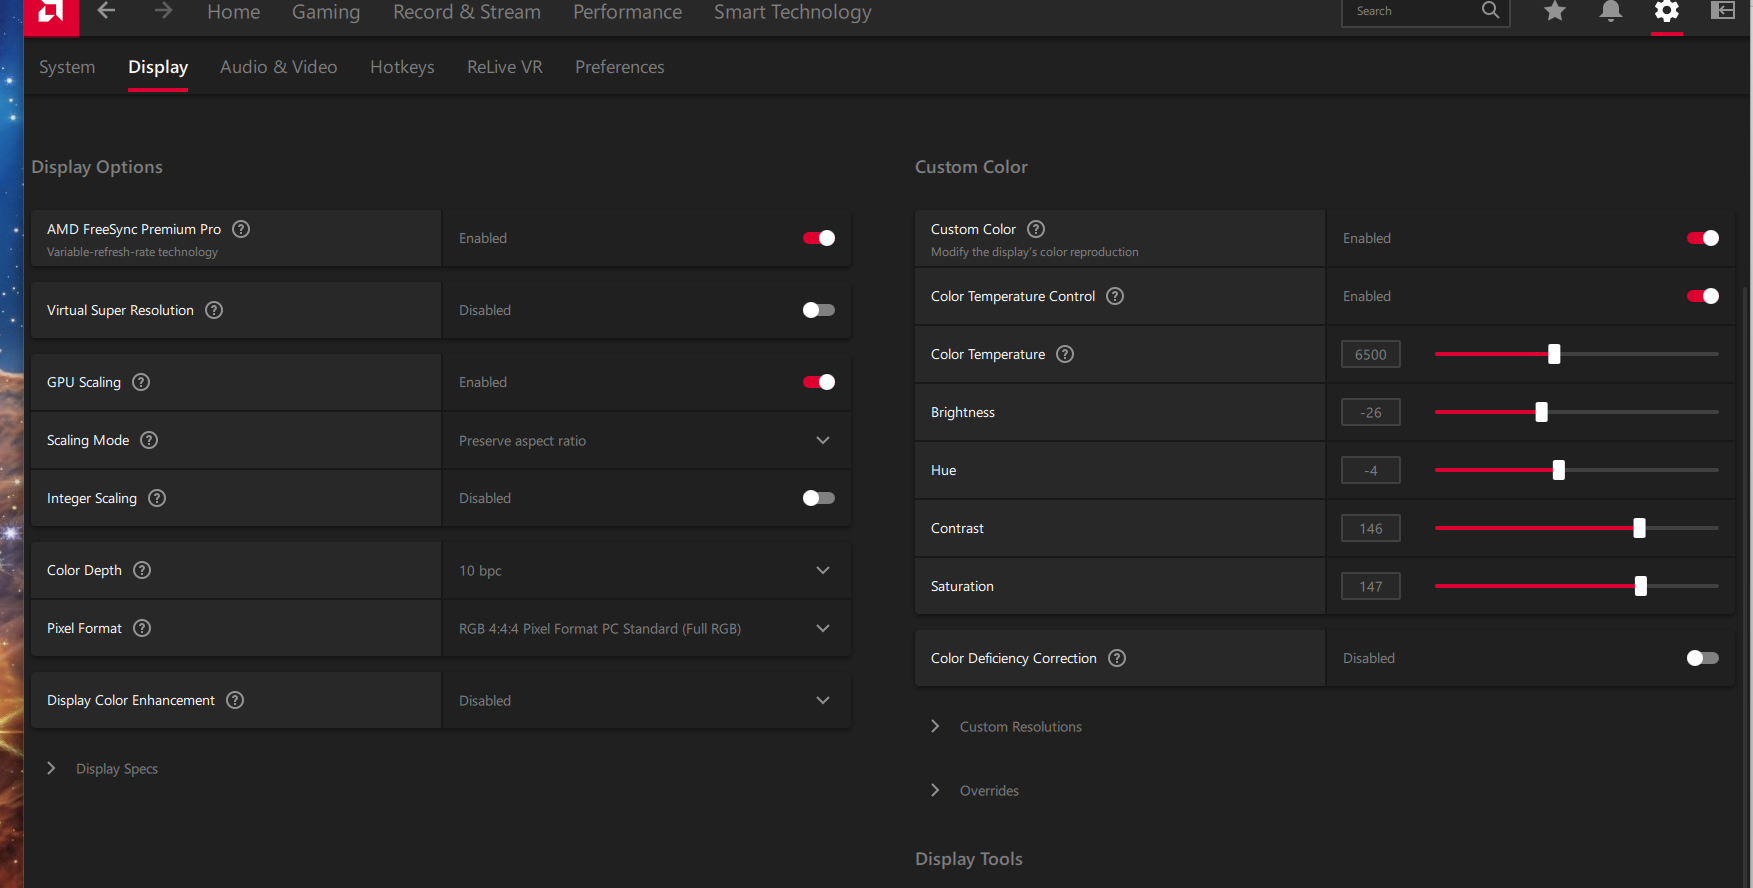Click Saturation value box 147
Screen dimensions: 1753x888
1371,586
